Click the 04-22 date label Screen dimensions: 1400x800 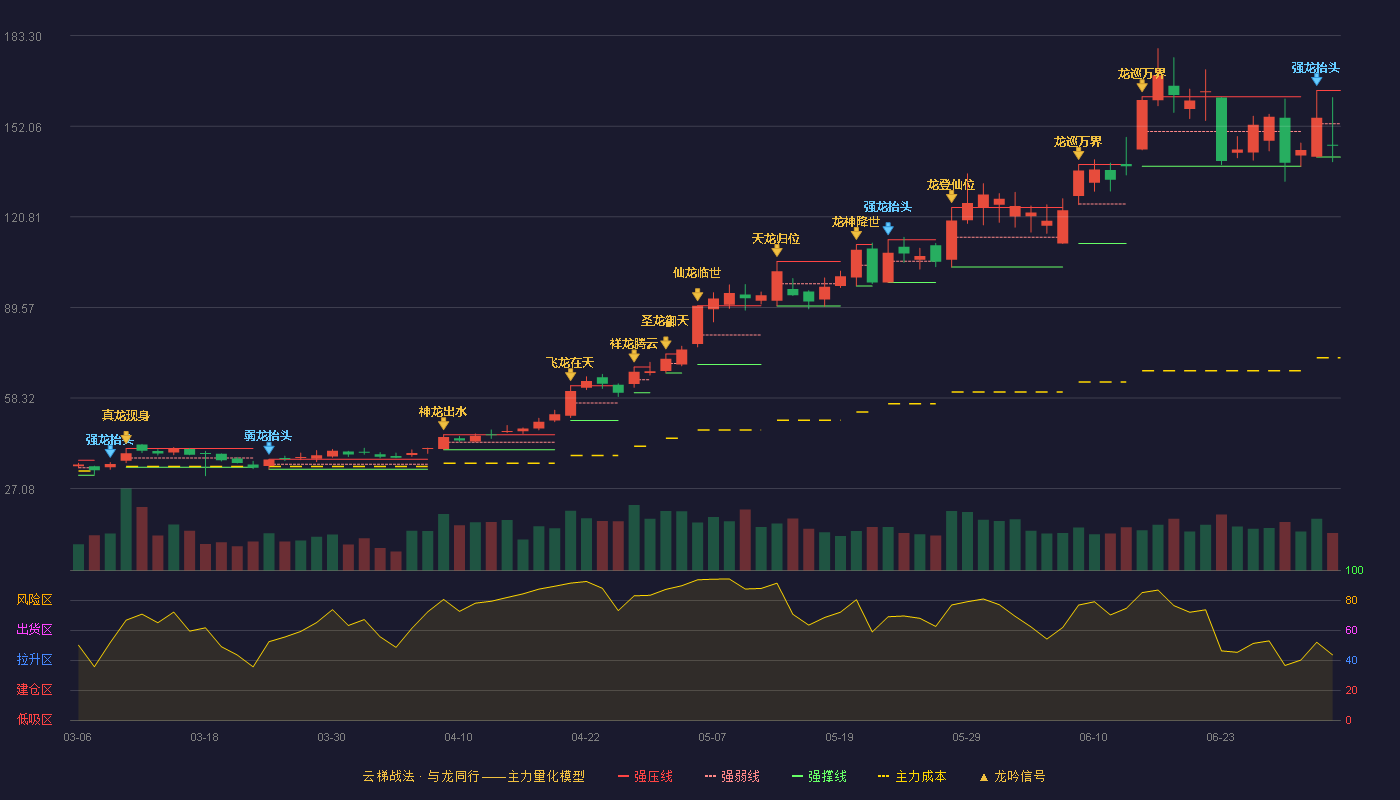(585, 737)
